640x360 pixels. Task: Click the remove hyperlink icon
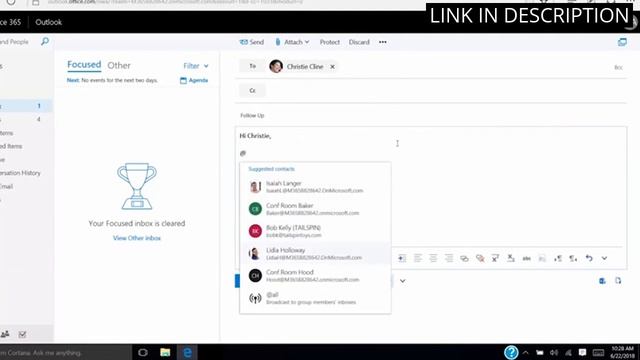(x=480, y=258)
